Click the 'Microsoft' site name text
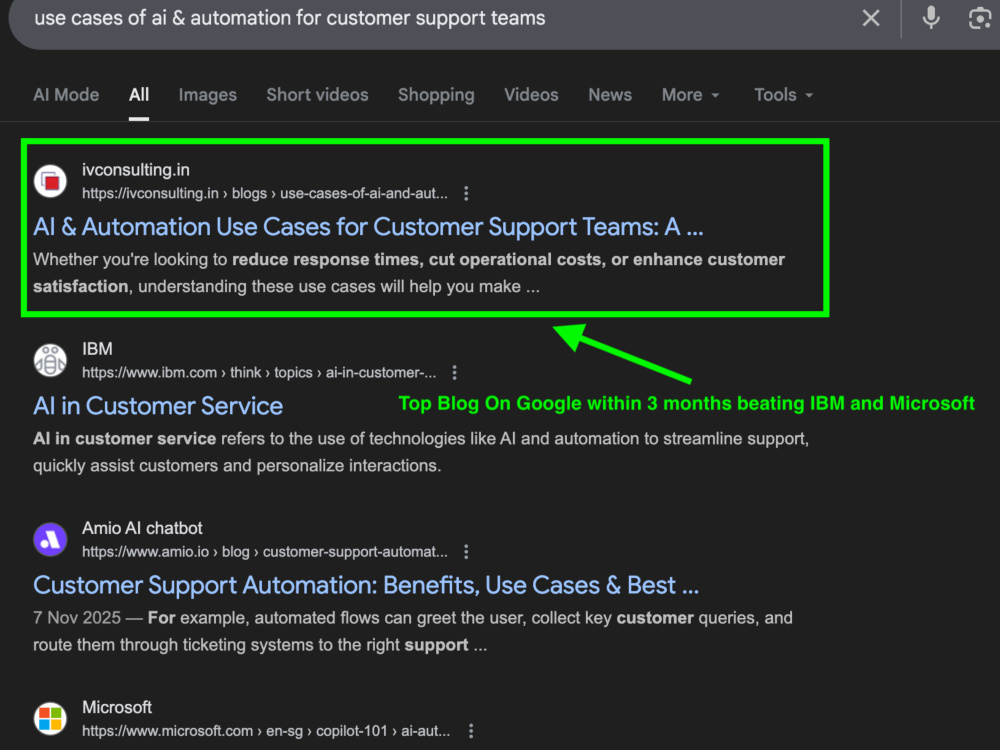The width and height of the screenshot is (1000, 750). (117, 707)
